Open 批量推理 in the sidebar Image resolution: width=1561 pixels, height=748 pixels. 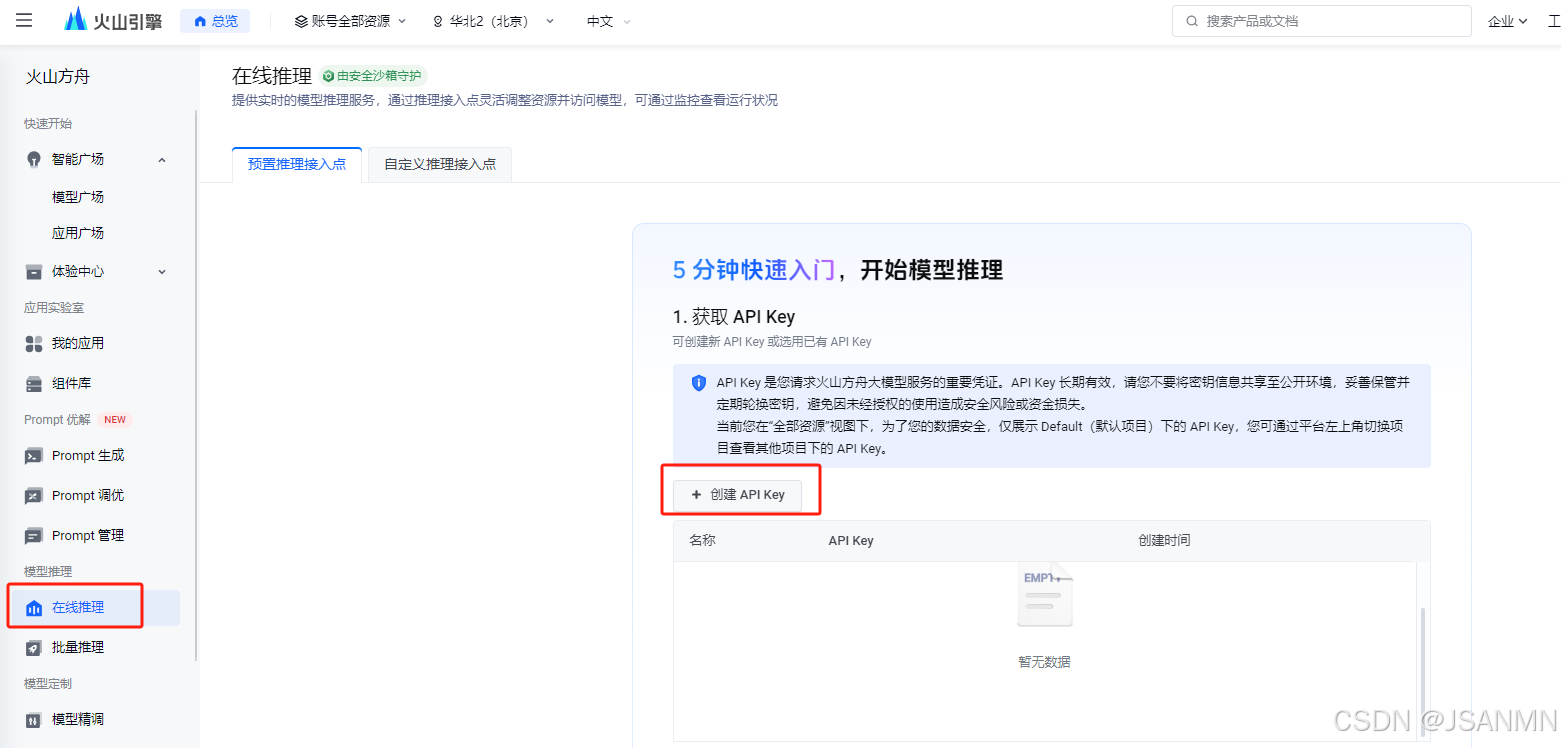pos(78,647)
